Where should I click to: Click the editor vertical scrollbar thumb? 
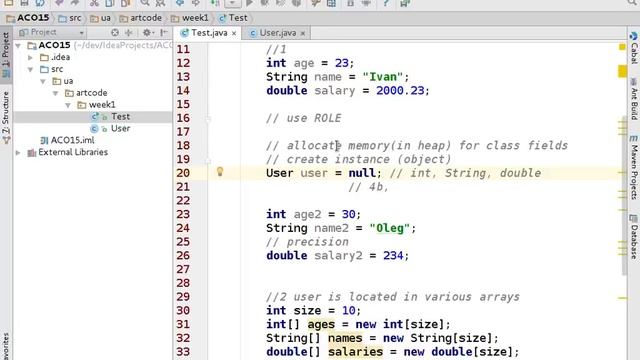[x=623, y=196]
